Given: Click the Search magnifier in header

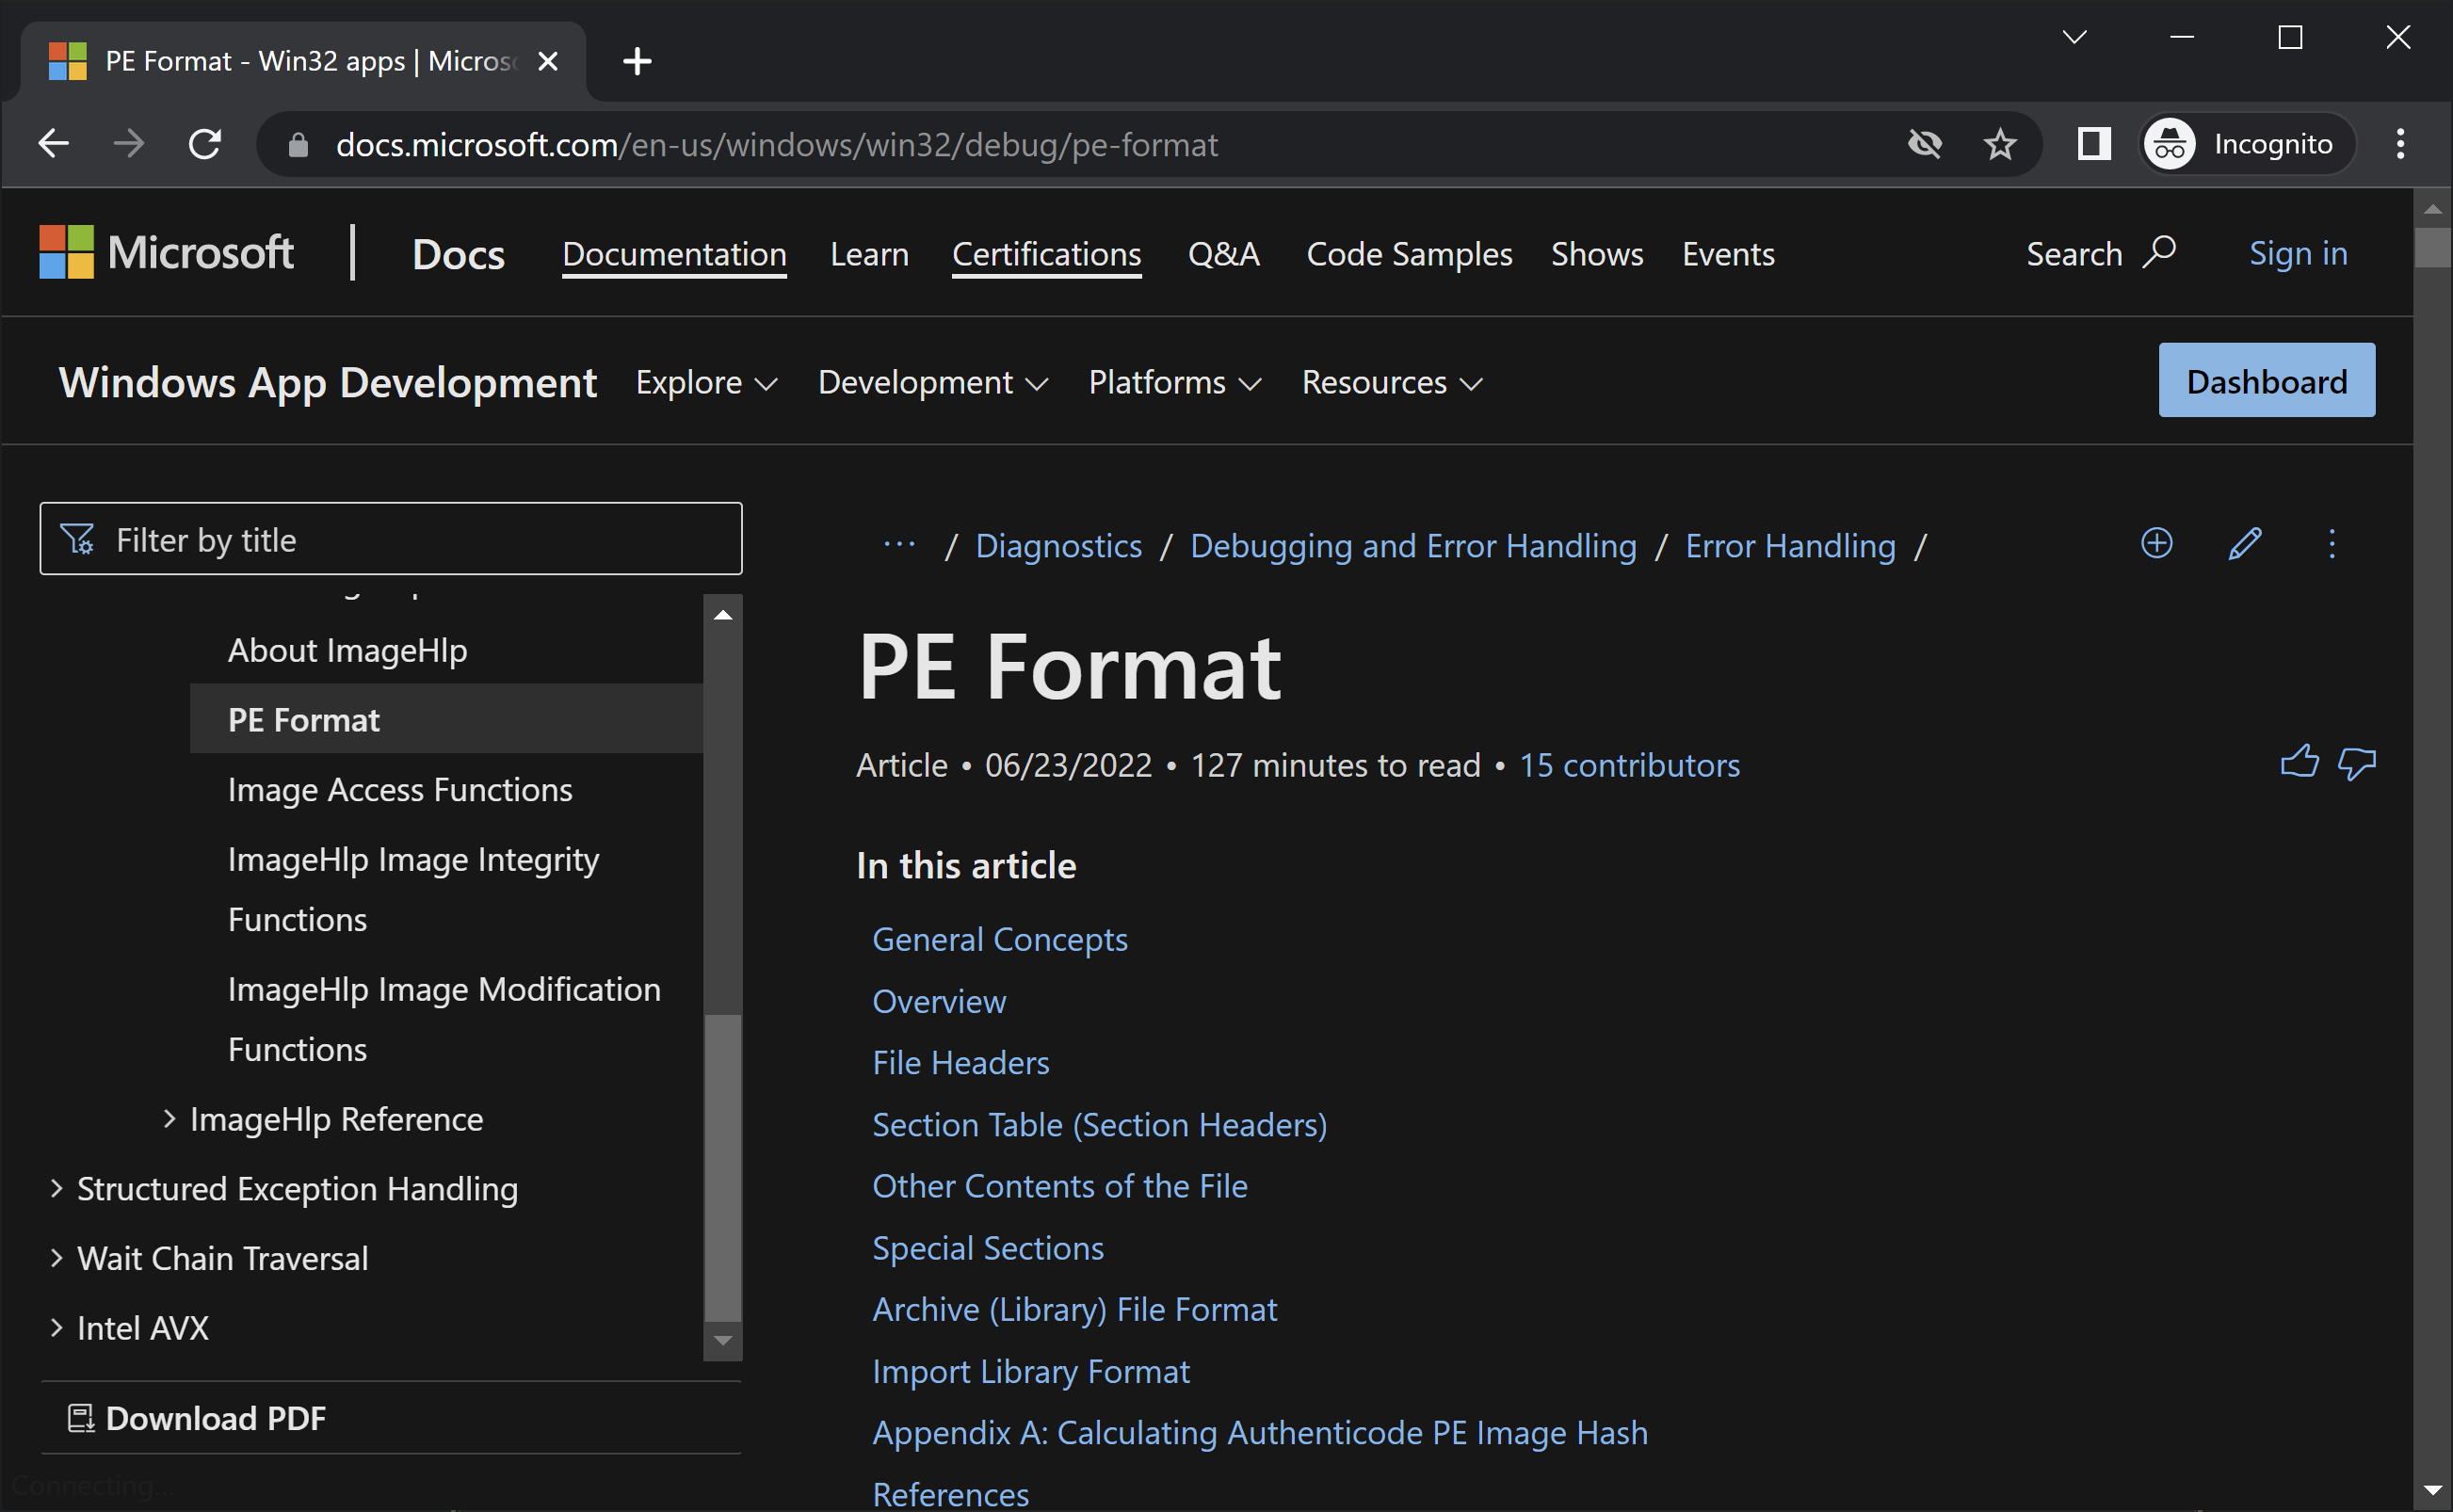Looking at the screenshot, I should click(x=2158, y=252).
